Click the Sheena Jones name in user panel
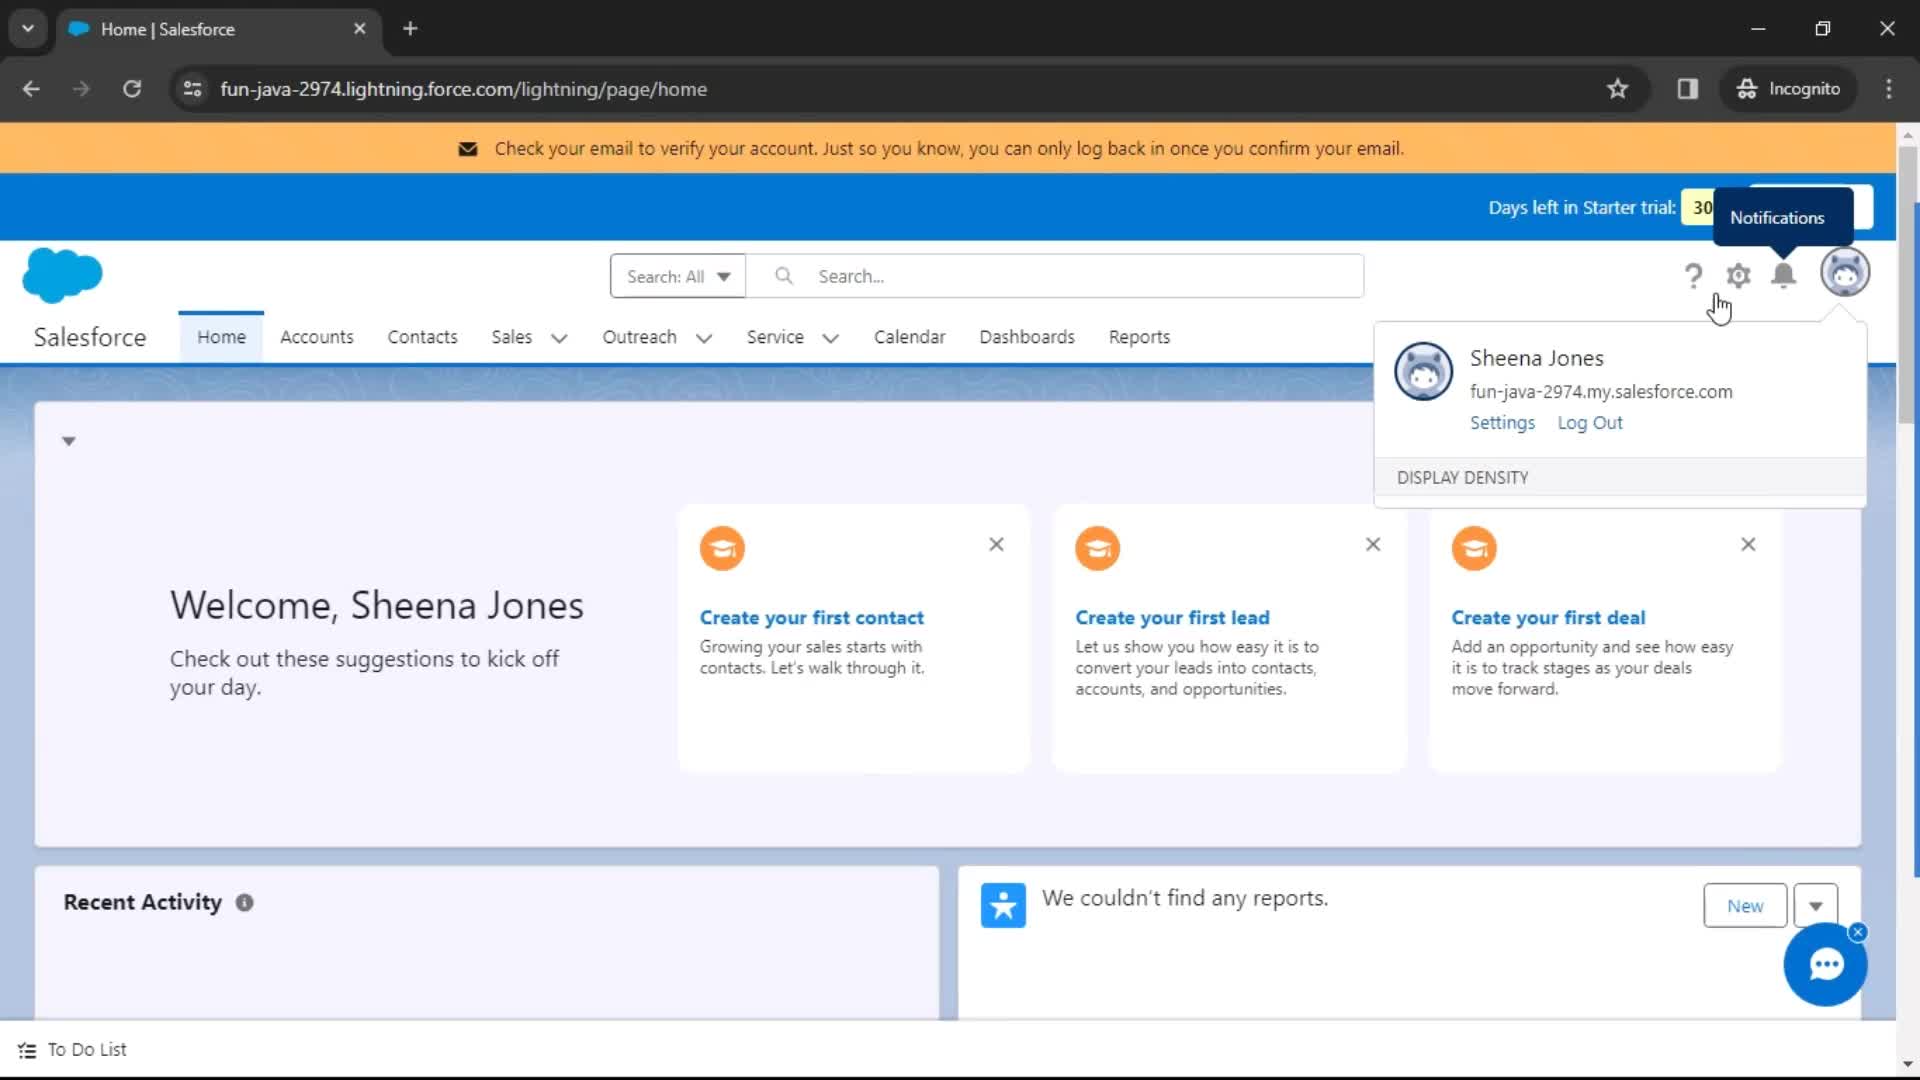 pyautogui.click(x=1537, y=358)
